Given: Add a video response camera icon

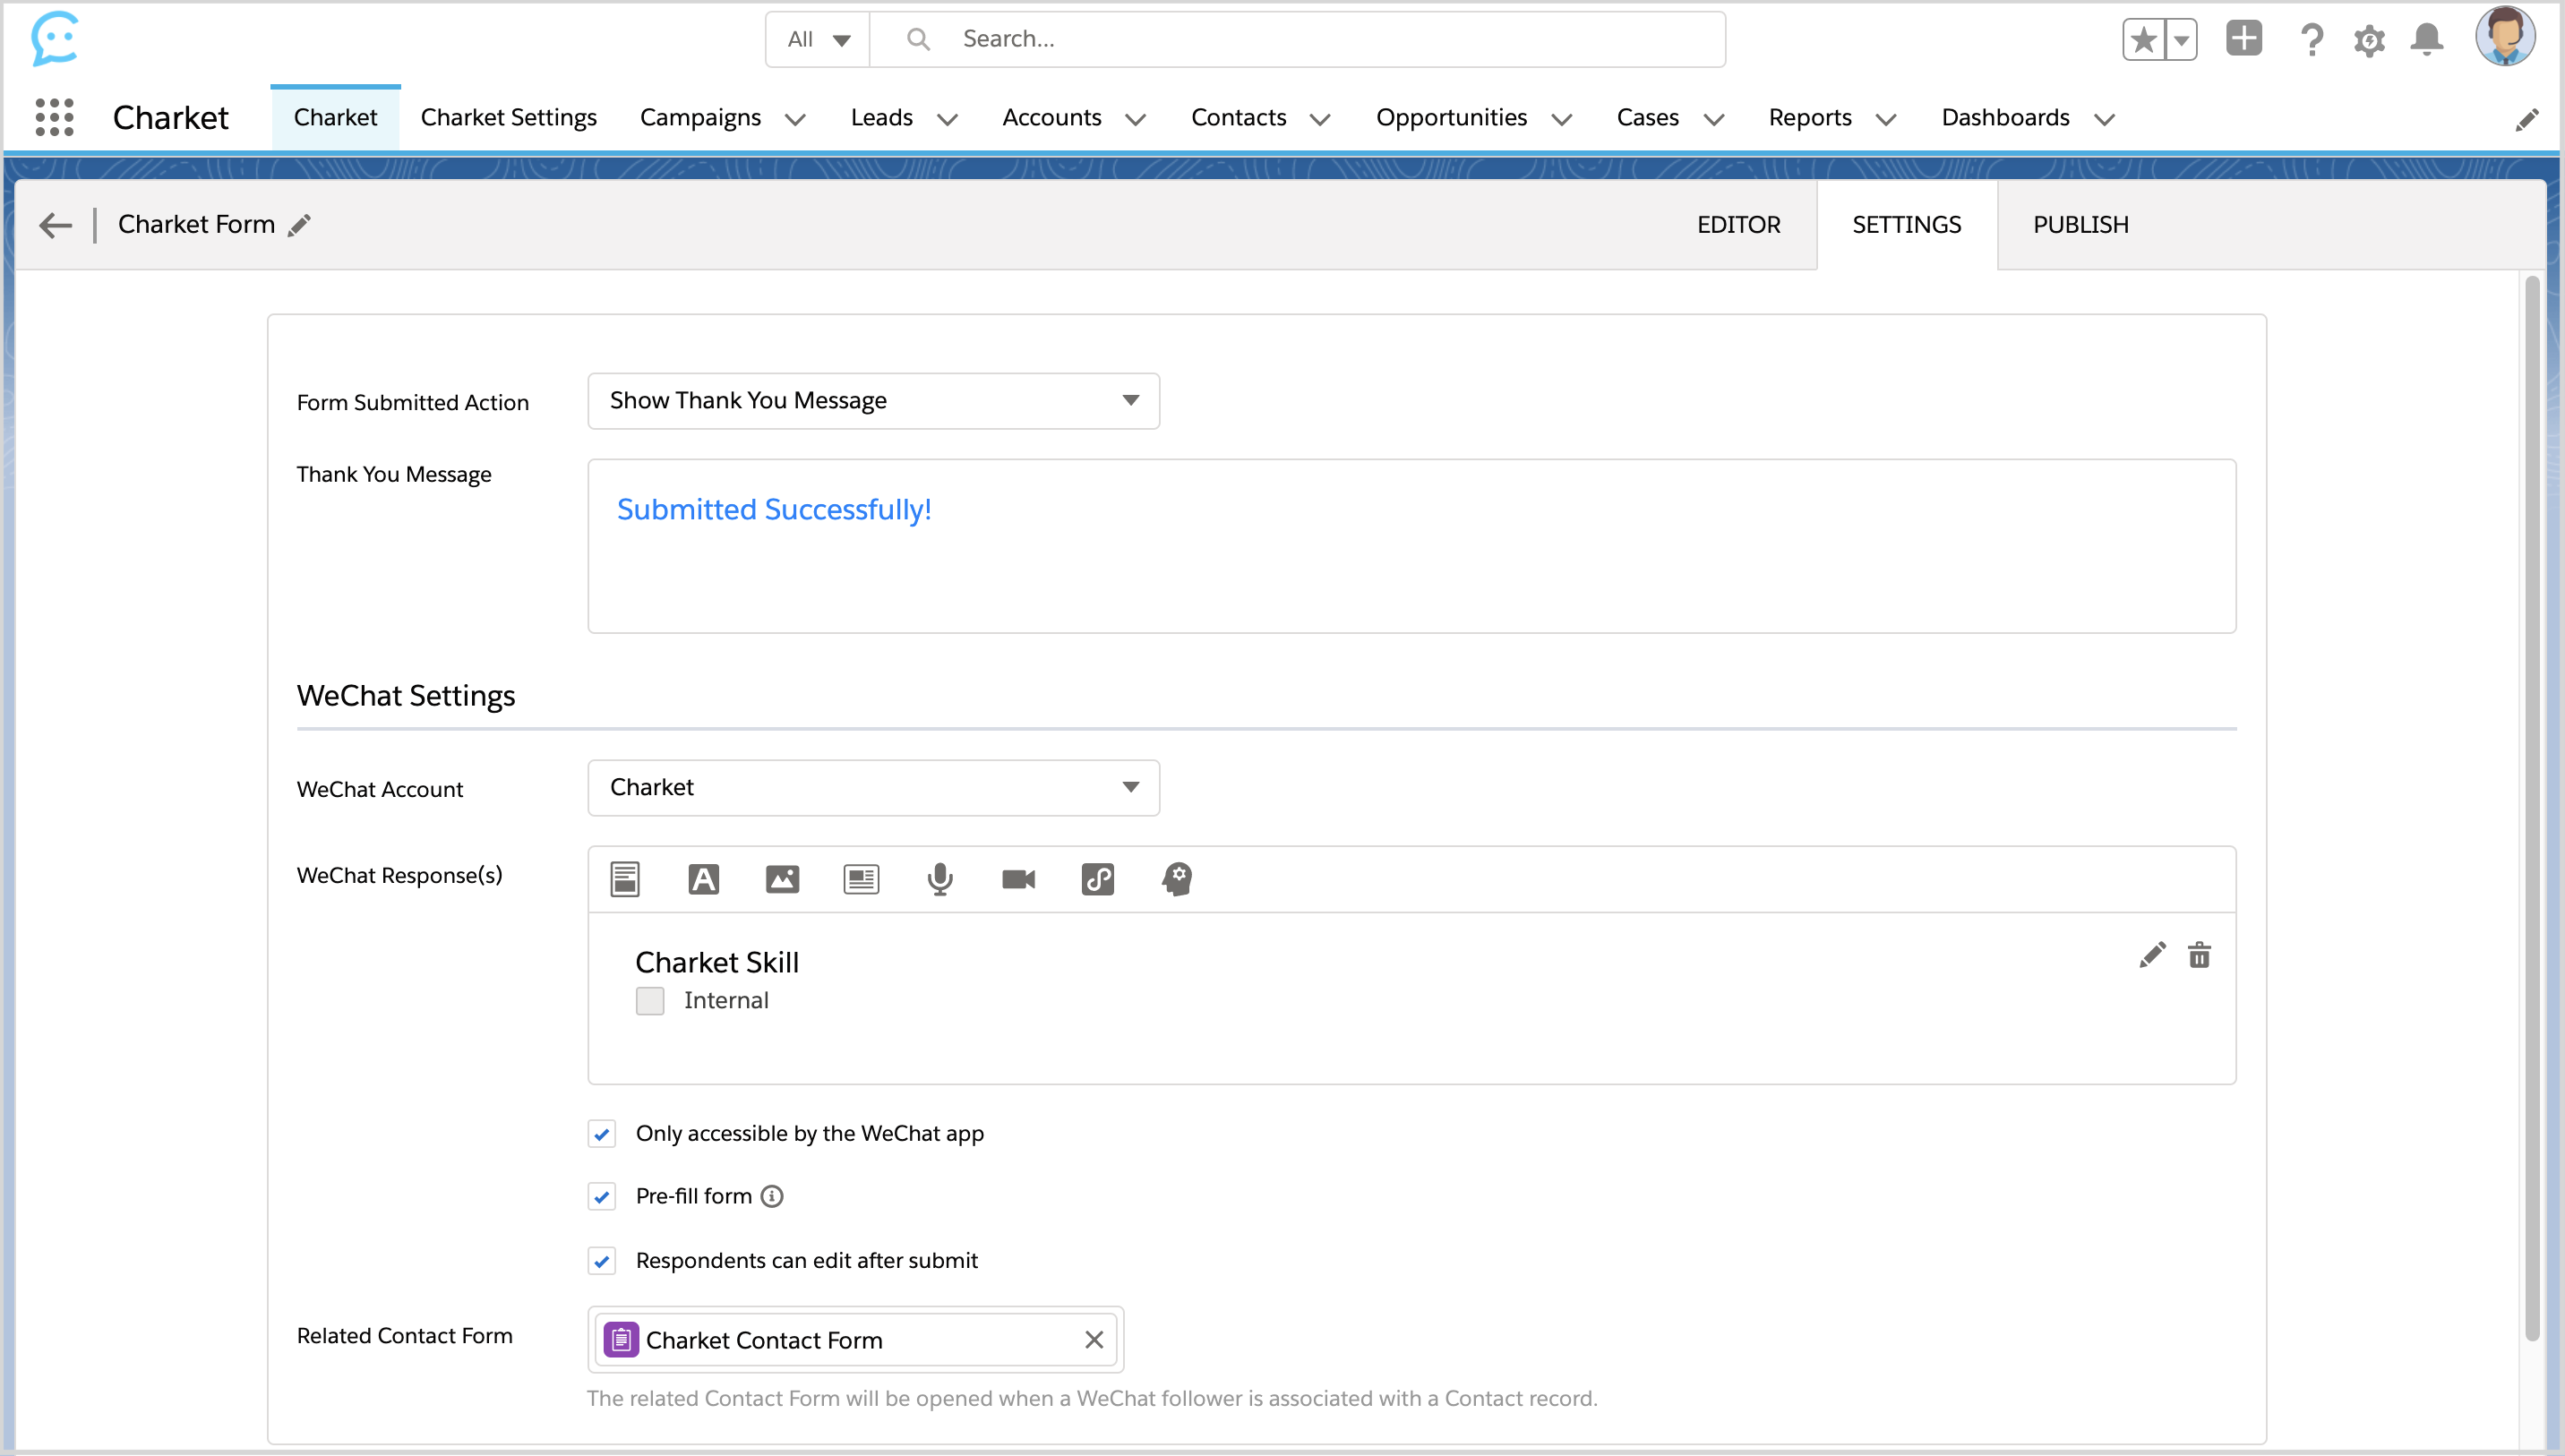Looking at the screenshot, I should (x=1019, y=879).
